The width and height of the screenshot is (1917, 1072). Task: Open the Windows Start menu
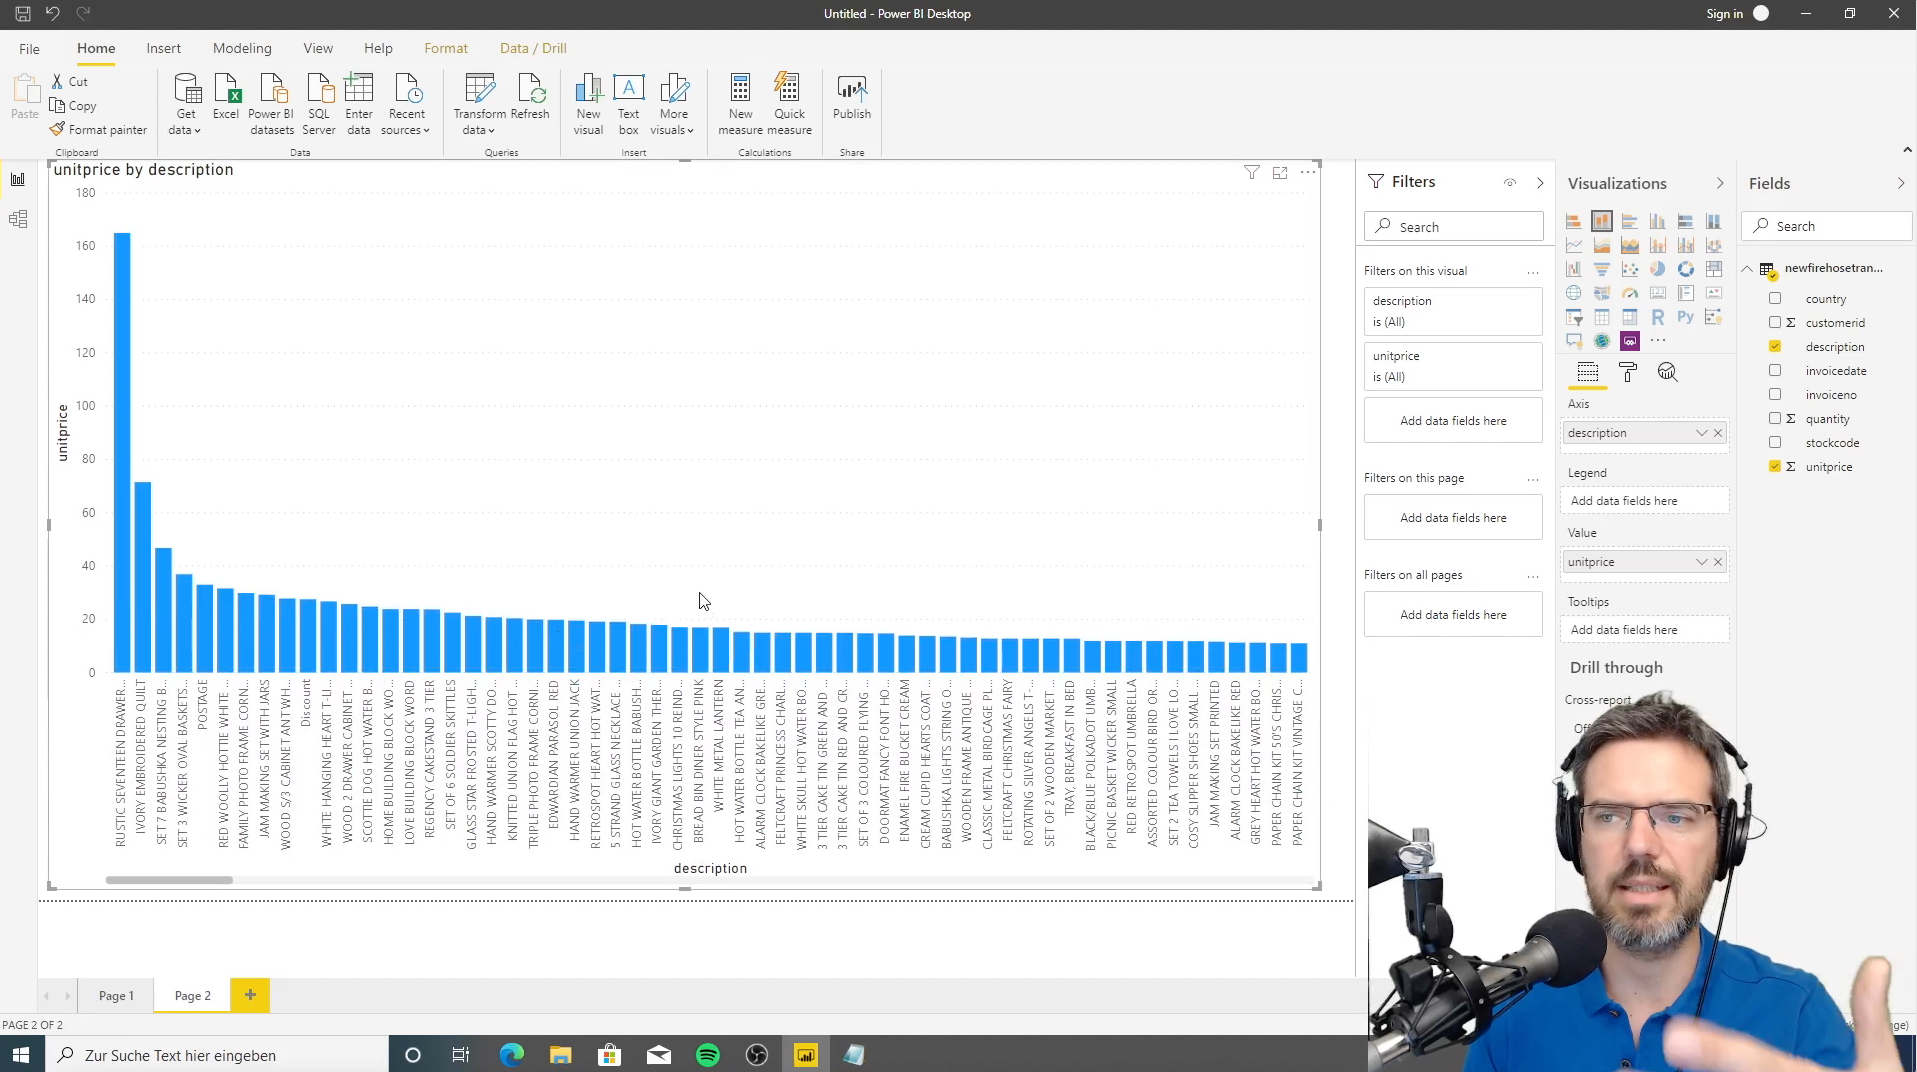point(21,1055)
